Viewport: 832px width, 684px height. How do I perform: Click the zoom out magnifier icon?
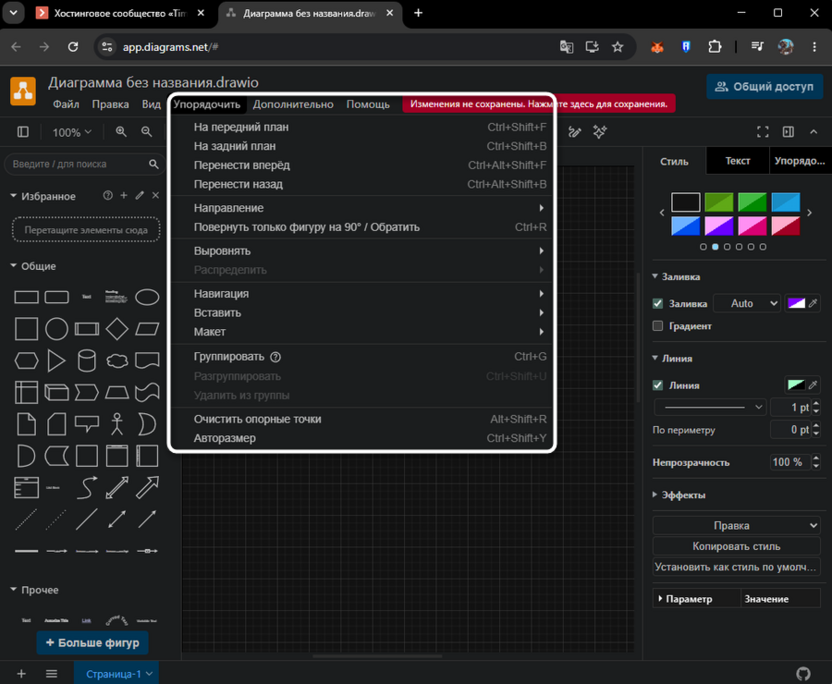pos(146,132)
